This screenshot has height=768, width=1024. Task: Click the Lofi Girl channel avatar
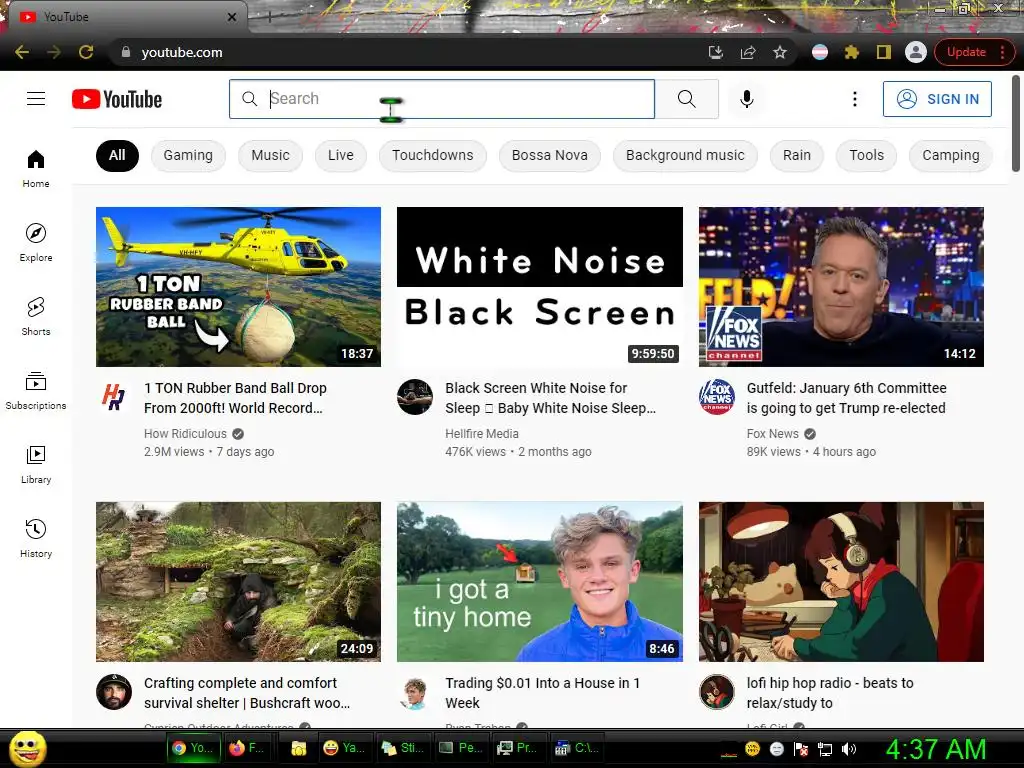coord(716,692)
